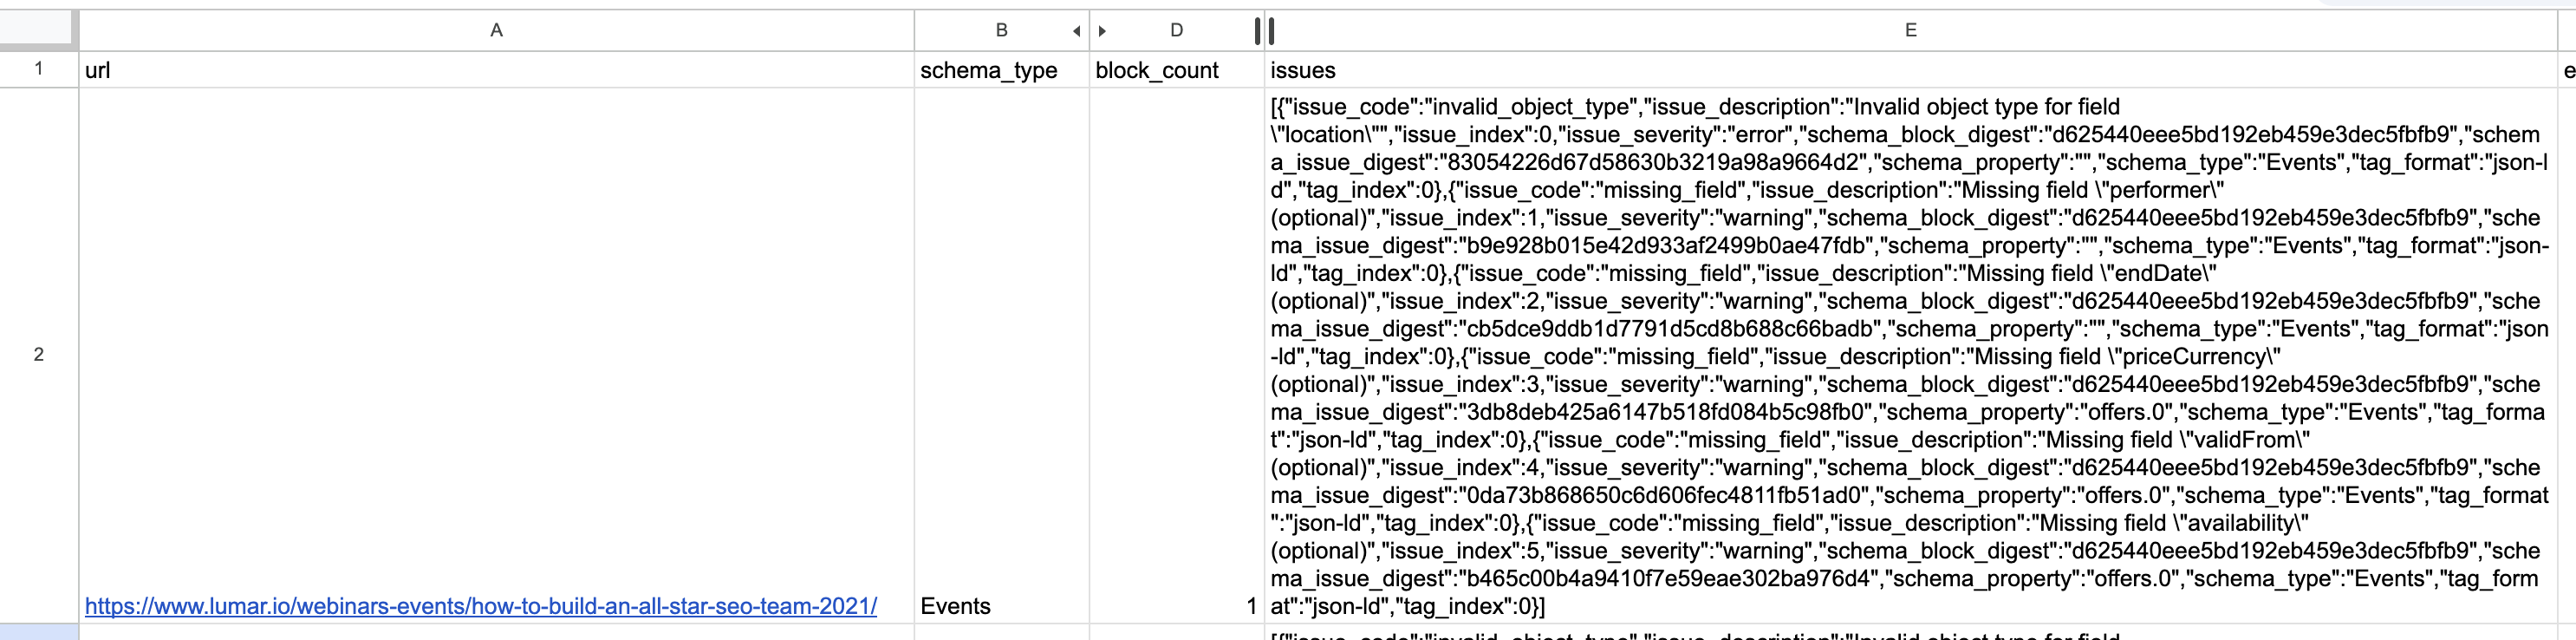The image size is (2576, 640).
Task: Click the "issues" header cell
Action: 1911,70
